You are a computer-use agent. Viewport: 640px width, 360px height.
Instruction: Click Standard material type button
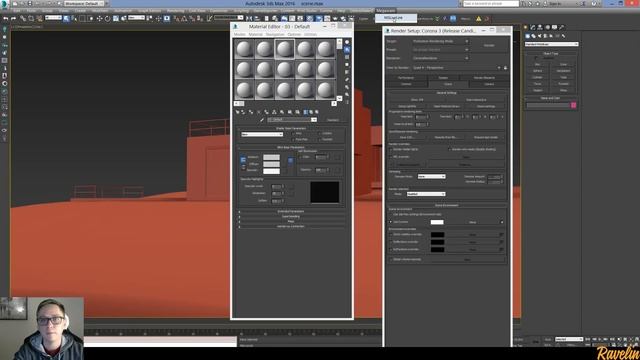pos(333,120)
